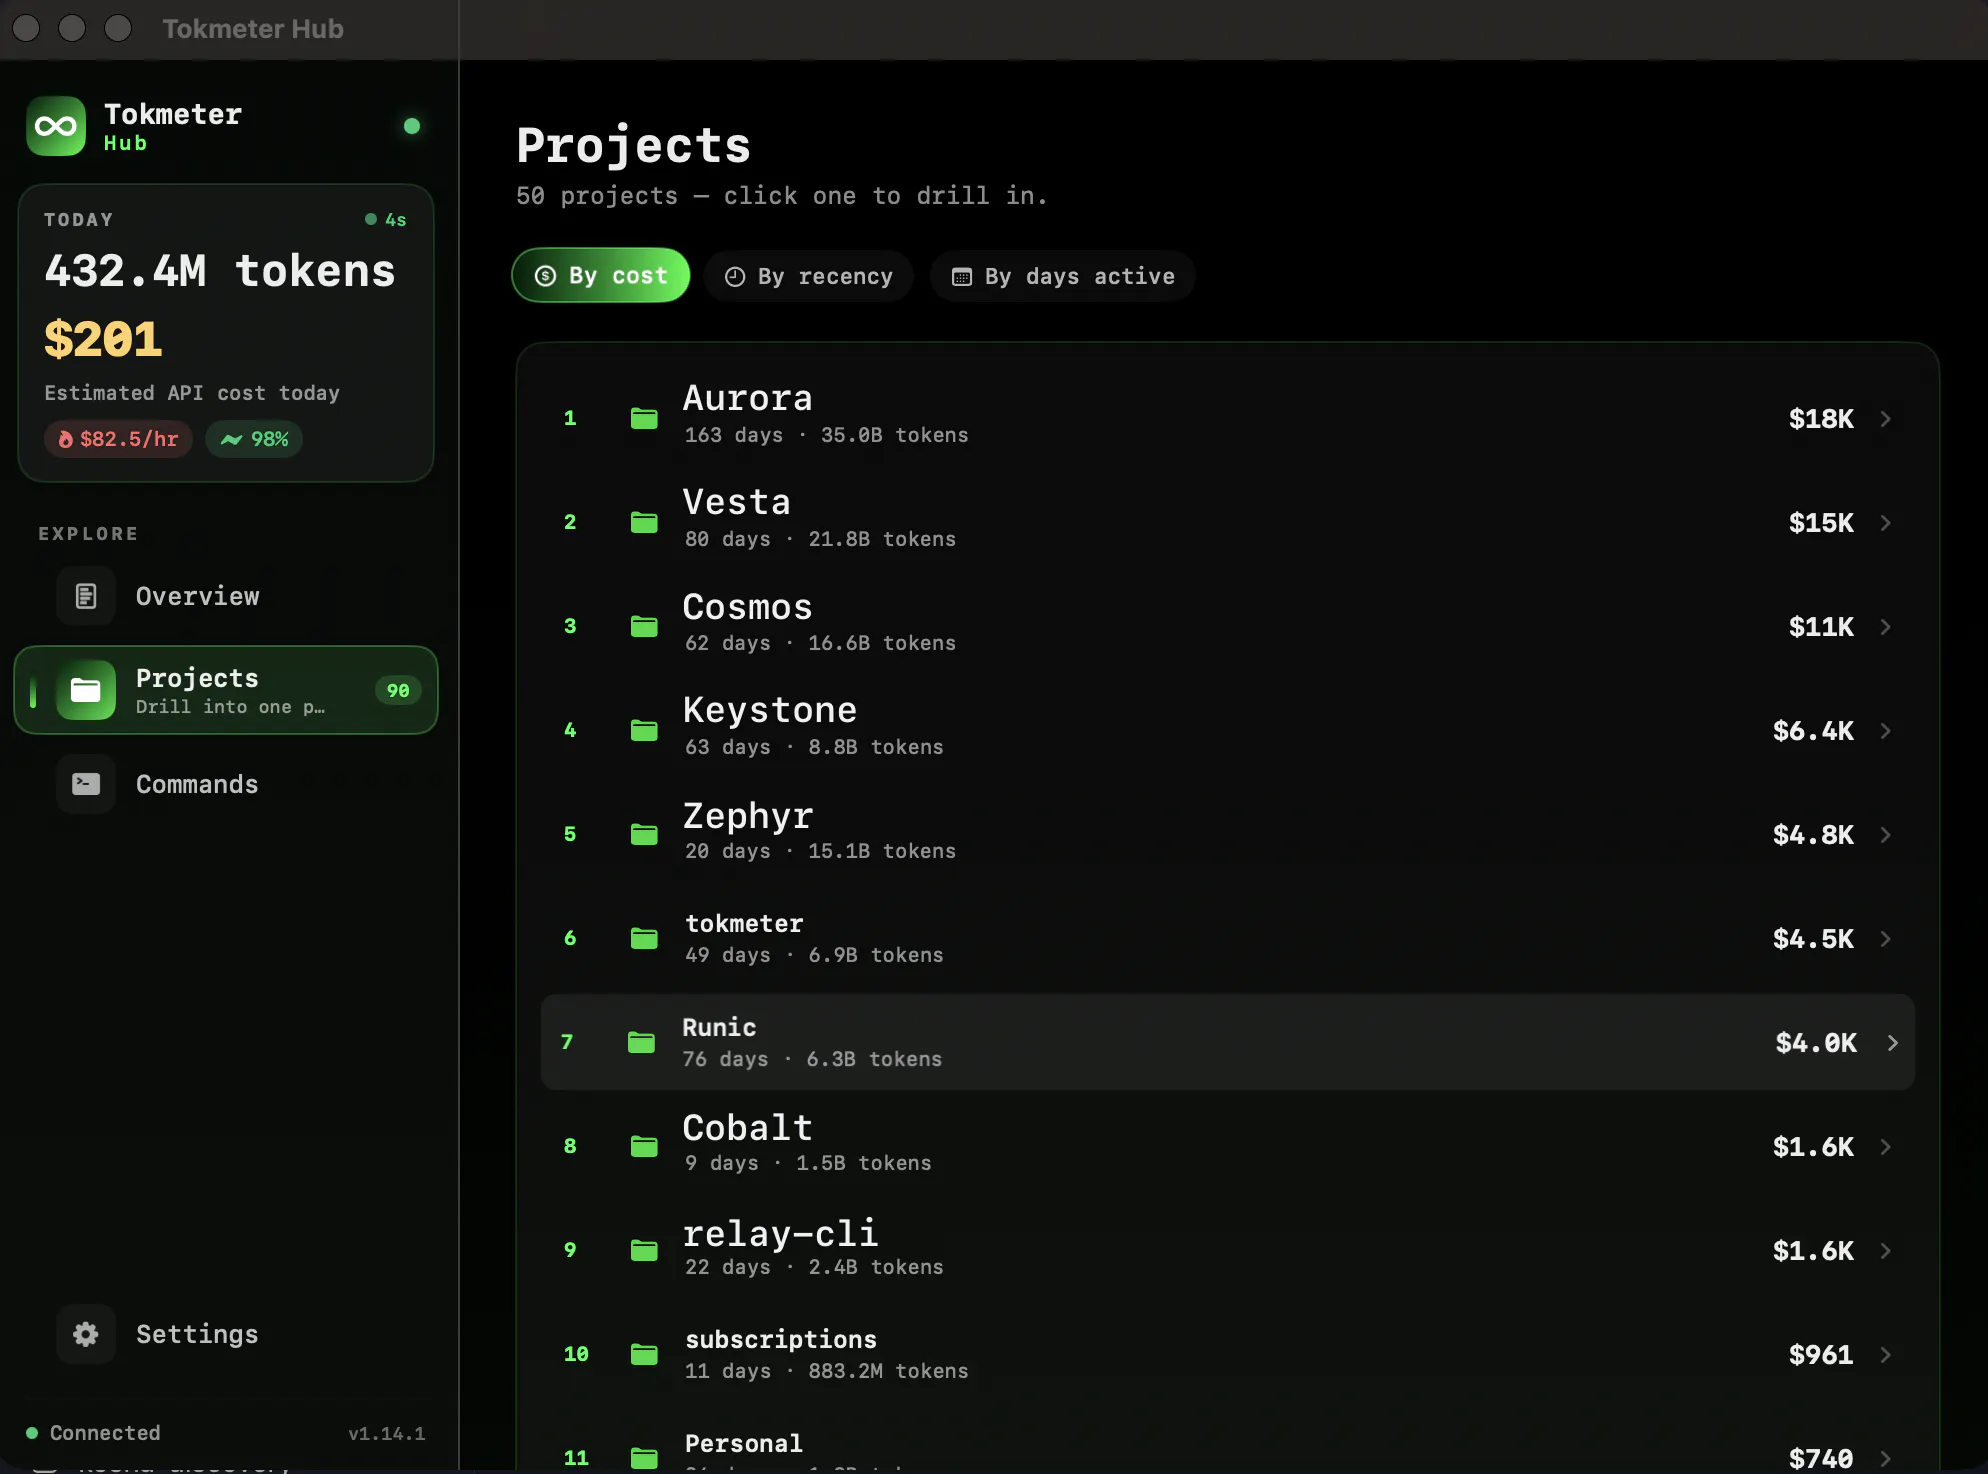Click Runic project folder icon
Screen dimensions: 1988x1474
[x=641, y=1042]
